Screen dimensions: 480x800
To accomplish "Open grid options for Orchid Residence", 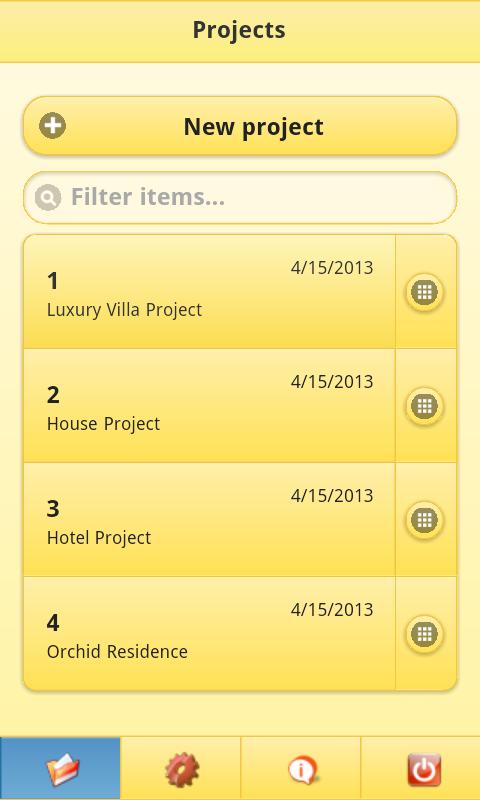I will tap(424, 634).
